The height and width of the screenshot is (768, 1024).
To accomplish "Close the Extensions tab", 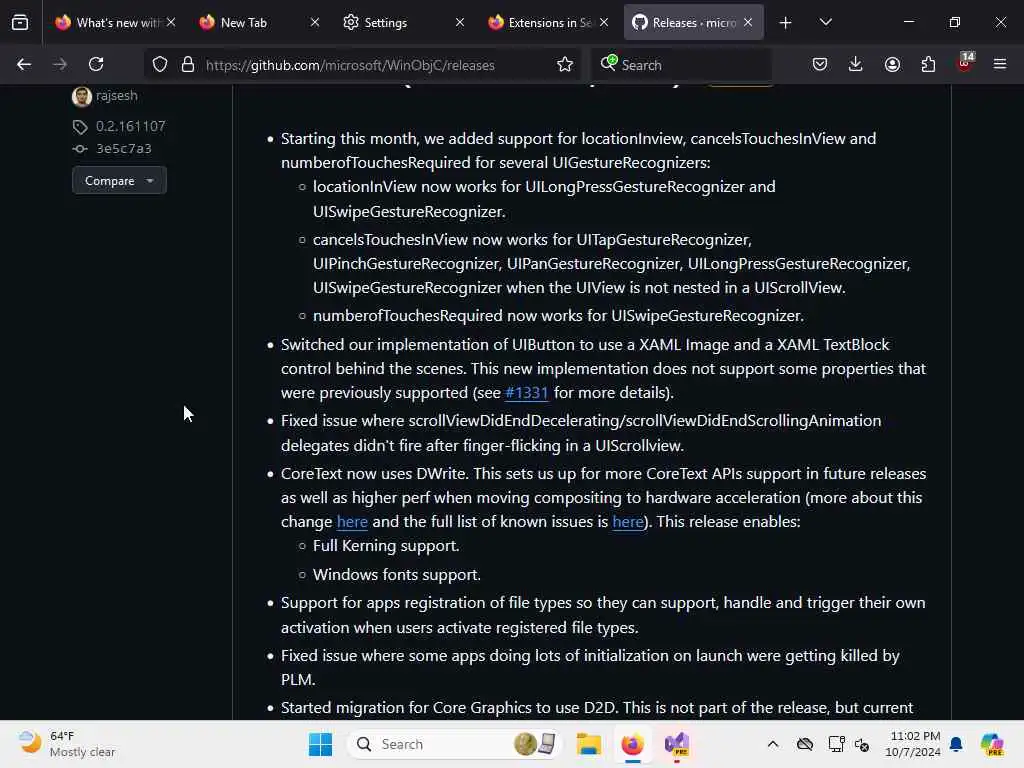I will (x=604, y=22).
